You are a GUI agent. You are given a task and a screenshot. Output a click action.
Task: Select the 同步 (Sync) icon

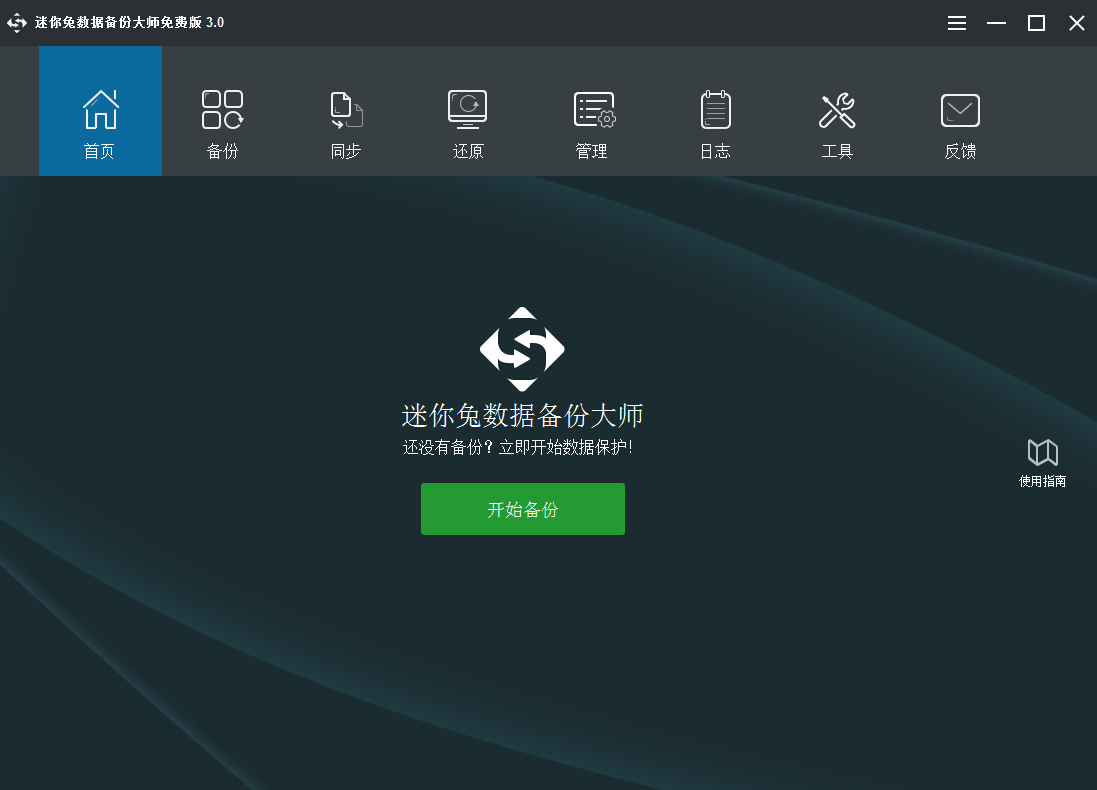345,108
